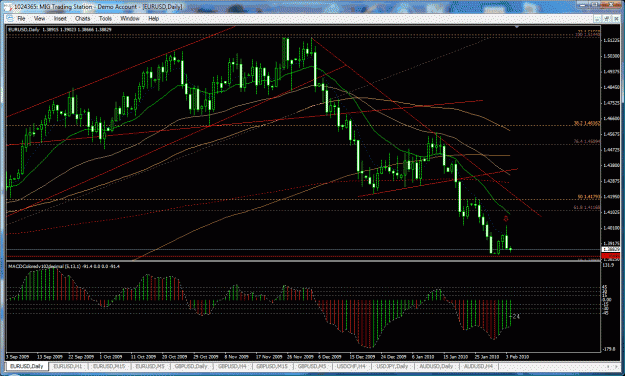Click the red arrow indicator above last candles
Viewport: 625px width, 376px height.
(506, 219)
